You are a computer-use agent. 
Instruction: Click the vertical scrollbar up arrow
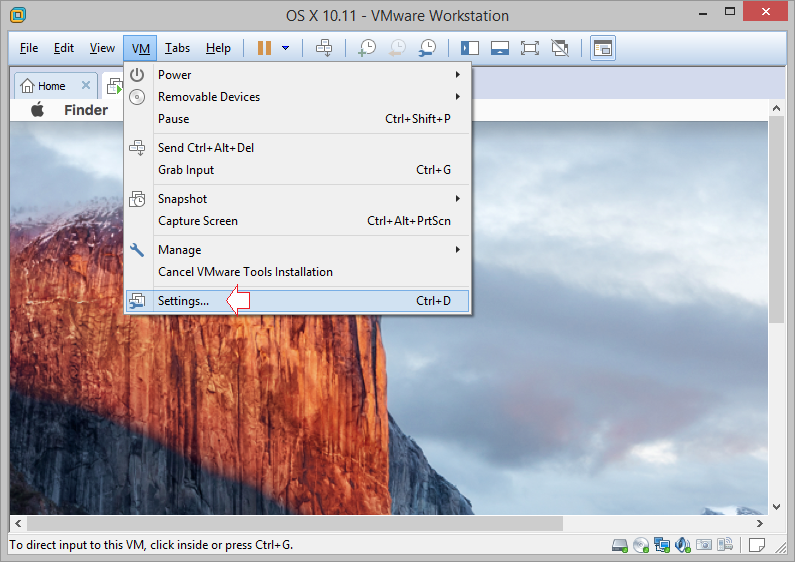776,108
